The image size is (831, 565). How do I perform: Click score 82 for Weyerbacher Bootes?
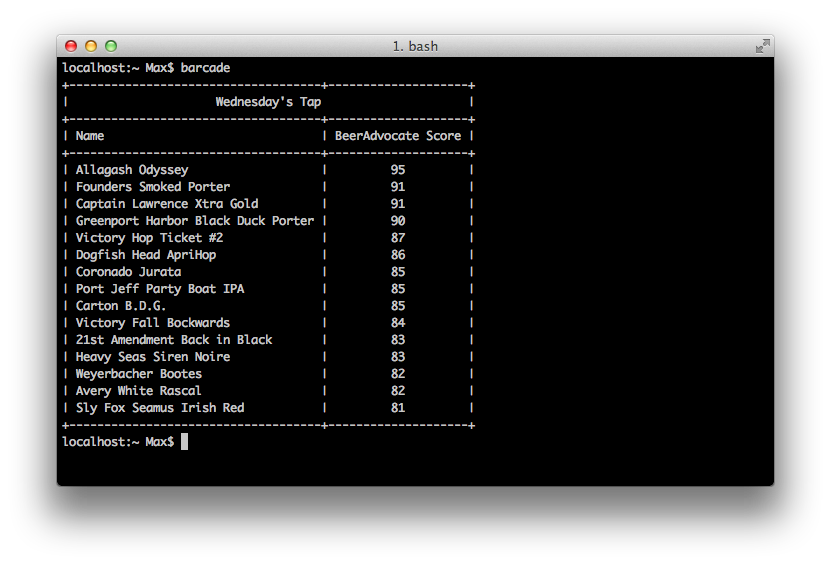pyautogui.click(x=398, y=374)
